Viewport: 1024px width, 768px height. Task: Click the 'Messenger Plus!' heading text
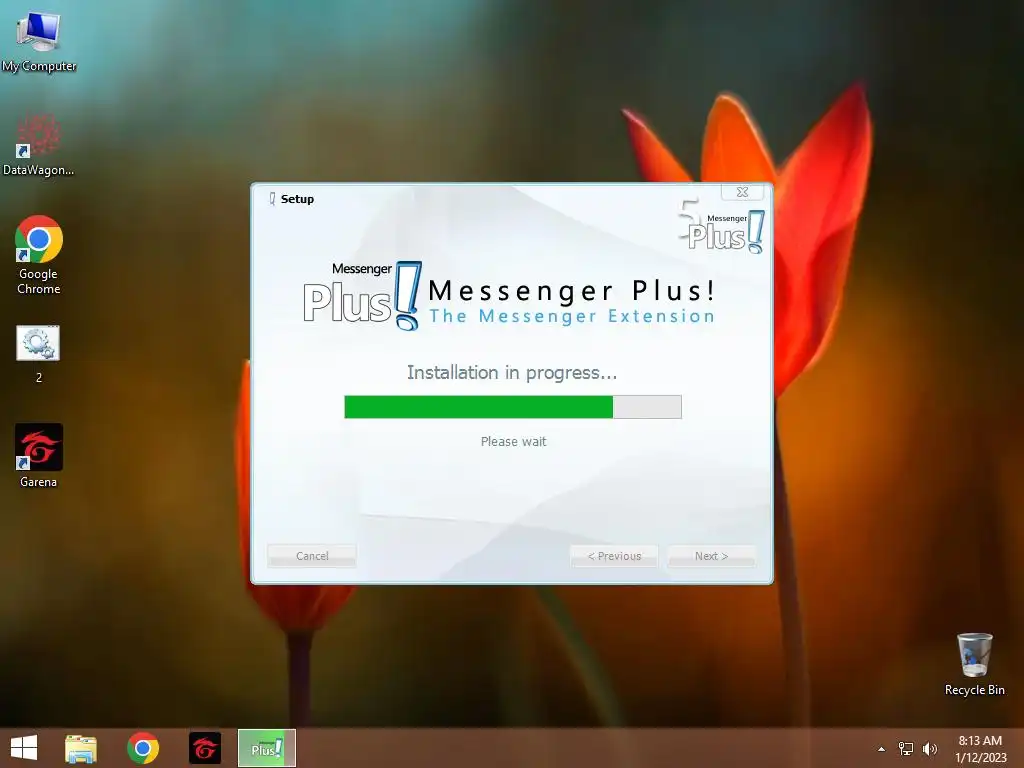tap(571, 291)
